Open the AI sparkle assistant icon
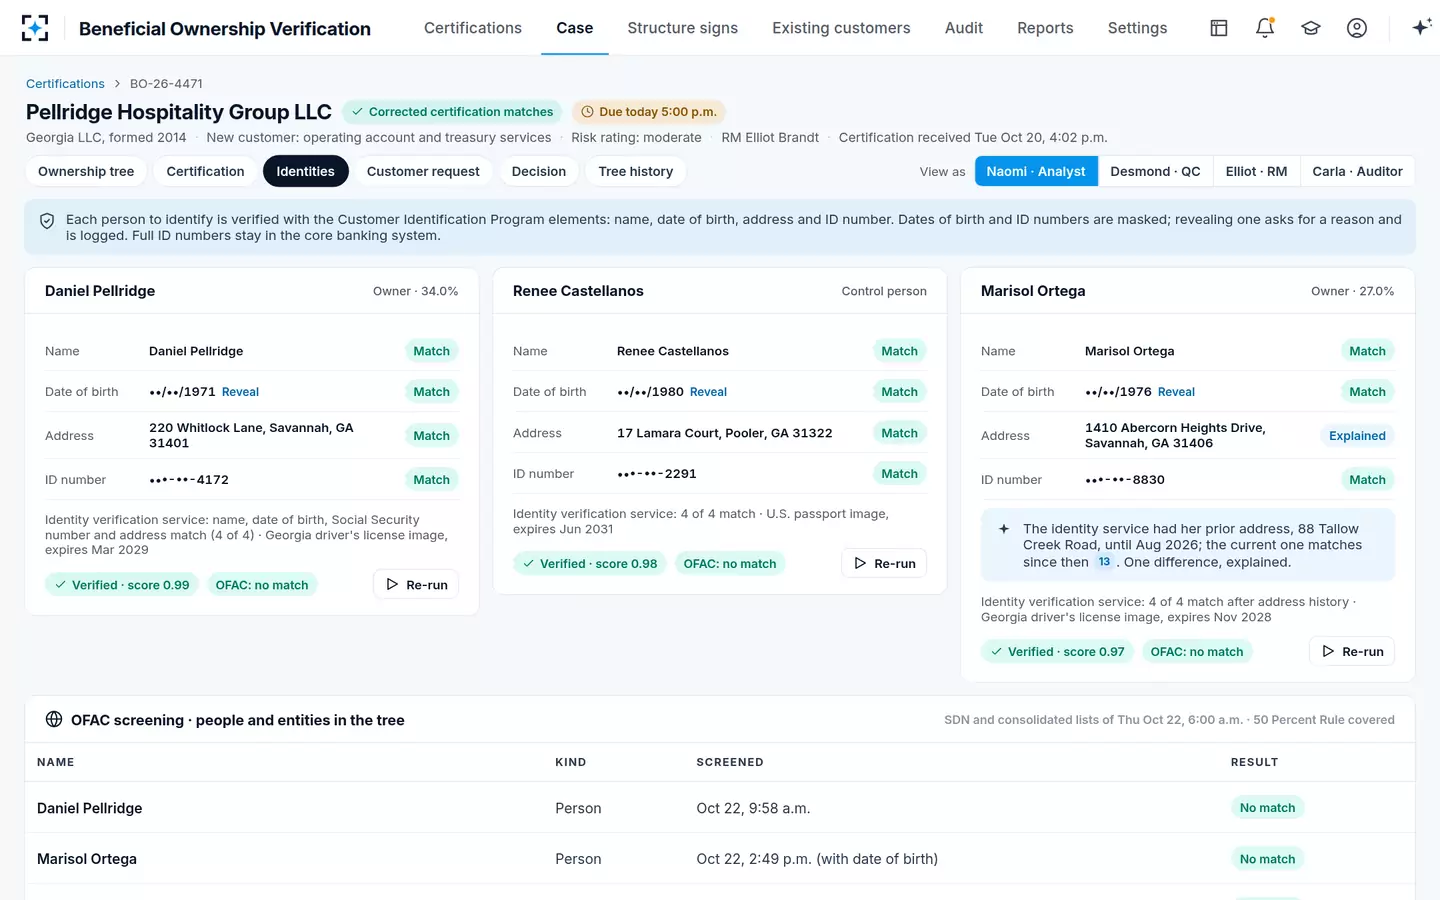The height and width of the screenshot is (900, 1440). point(1421,28)
